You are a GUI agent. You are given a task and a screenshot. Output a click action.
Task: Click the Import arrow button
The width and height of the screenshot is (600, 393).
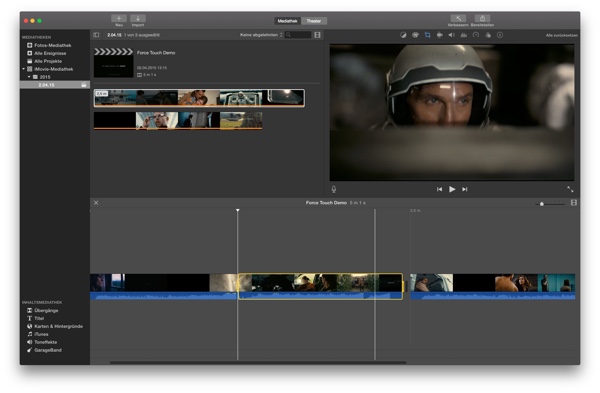(x=138, y=18)
